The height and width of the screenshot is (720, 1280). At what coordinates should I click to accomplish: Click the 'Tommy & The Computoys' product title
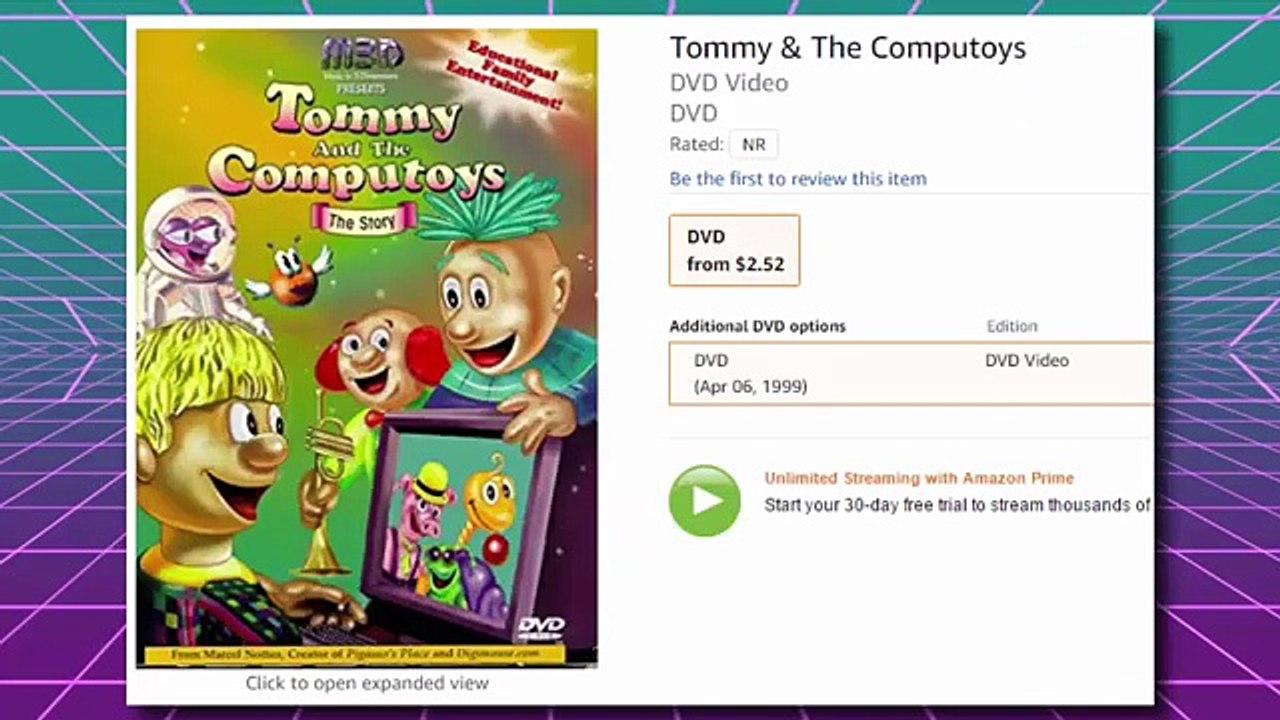click(847, 48)
